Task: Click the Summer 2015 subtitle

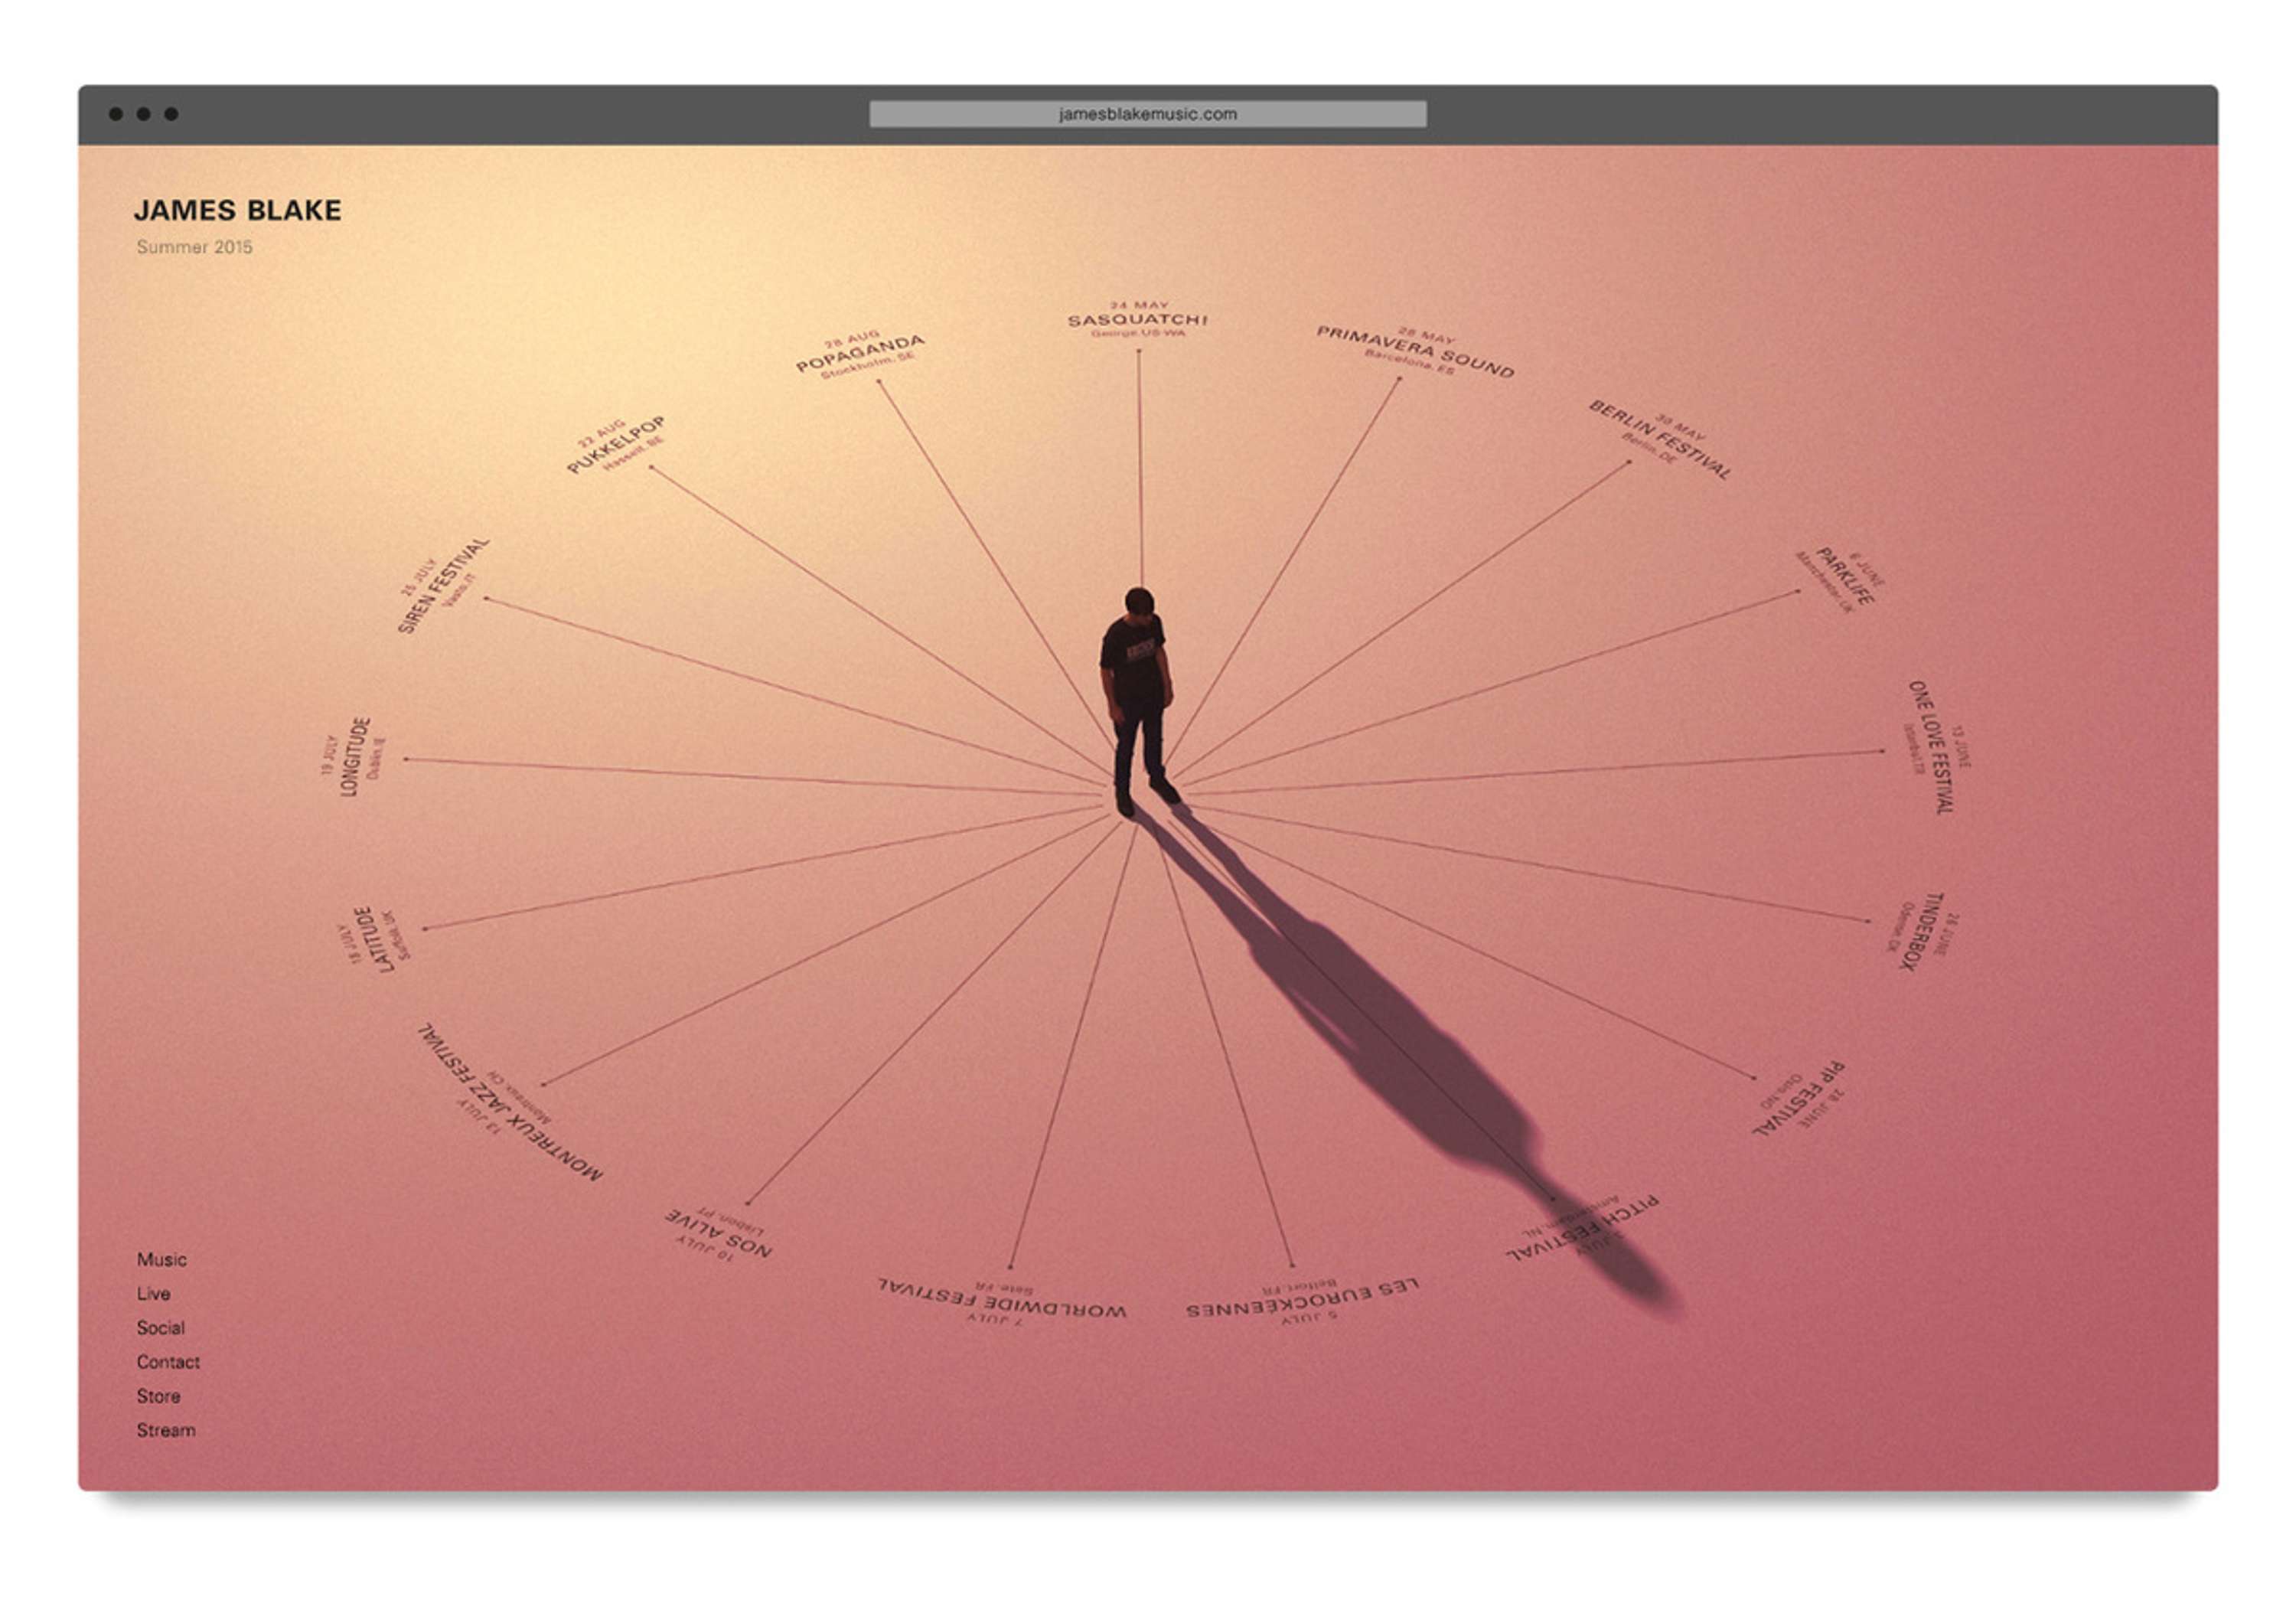Action: pyautogui.click(x=194, y=247)
